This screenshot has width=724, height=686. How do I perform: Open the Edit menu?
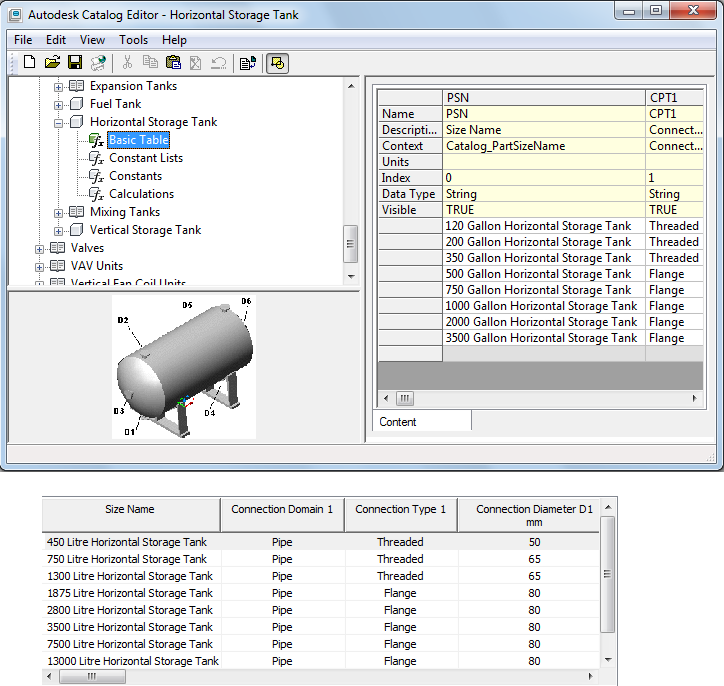tap(56, 40)
